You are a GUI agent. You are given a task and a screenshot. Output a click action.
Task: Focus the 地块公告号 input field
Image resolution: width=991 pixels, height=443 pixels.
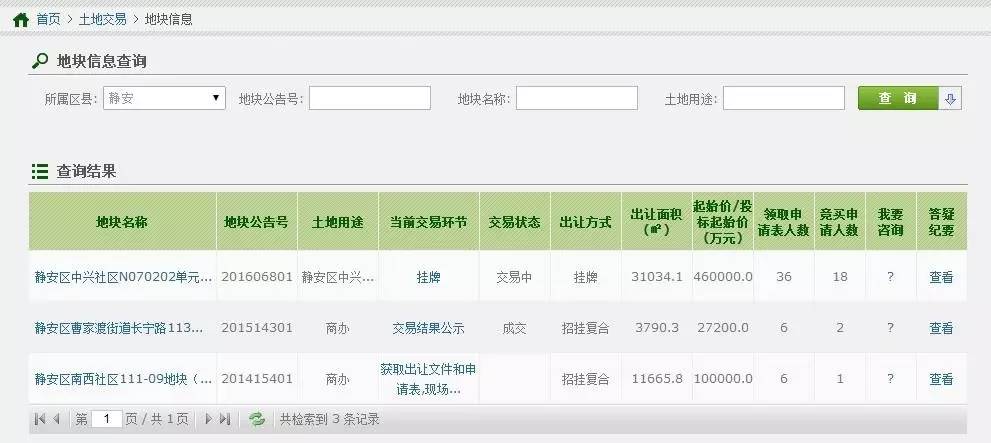(x=370, y=98)
